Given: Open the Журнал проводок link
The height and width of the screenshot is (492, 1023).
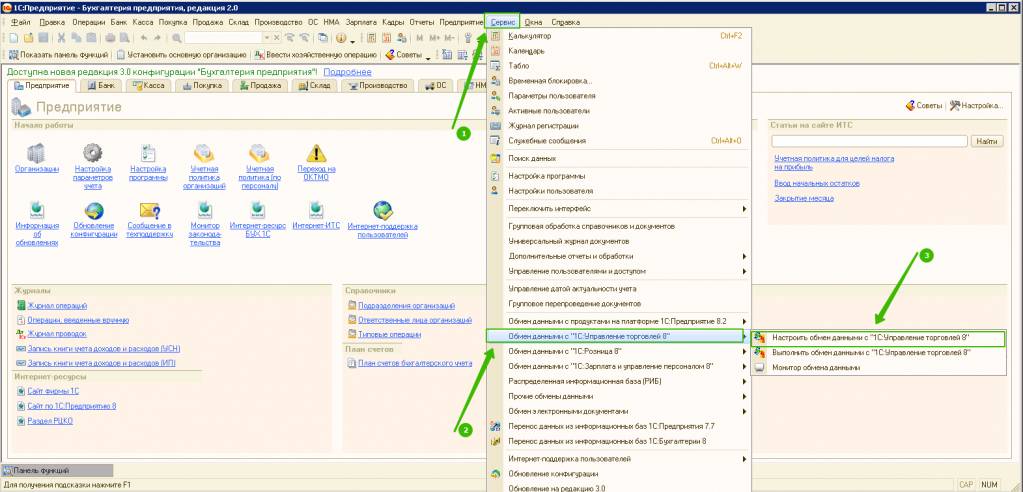Looking at the screenshot, I should [x=56, y=333].
